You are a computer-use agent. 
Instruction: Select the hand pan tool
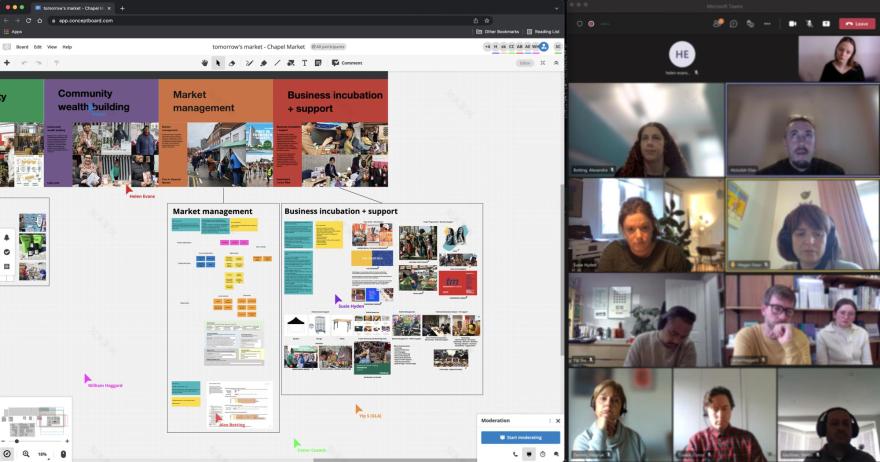pyautogui.click(x=205, y=63)
